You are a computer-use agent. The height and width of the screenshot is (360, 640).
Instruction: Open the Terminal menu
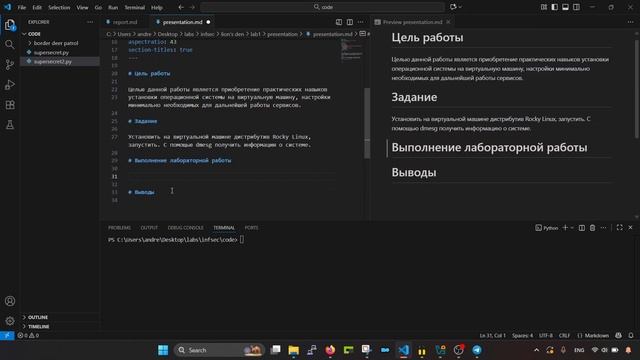134,7
